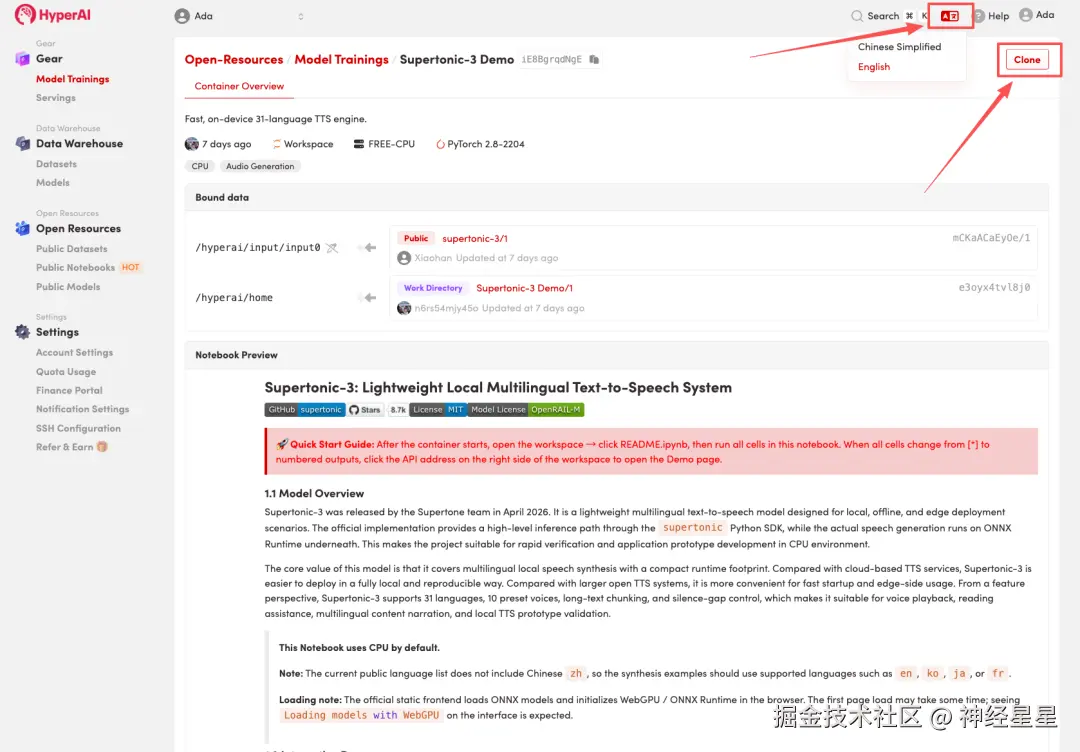The width and height of the screenshot is (1080, 752).
Task: Open Datasets in sidebar
Action: tap(56, 164)
